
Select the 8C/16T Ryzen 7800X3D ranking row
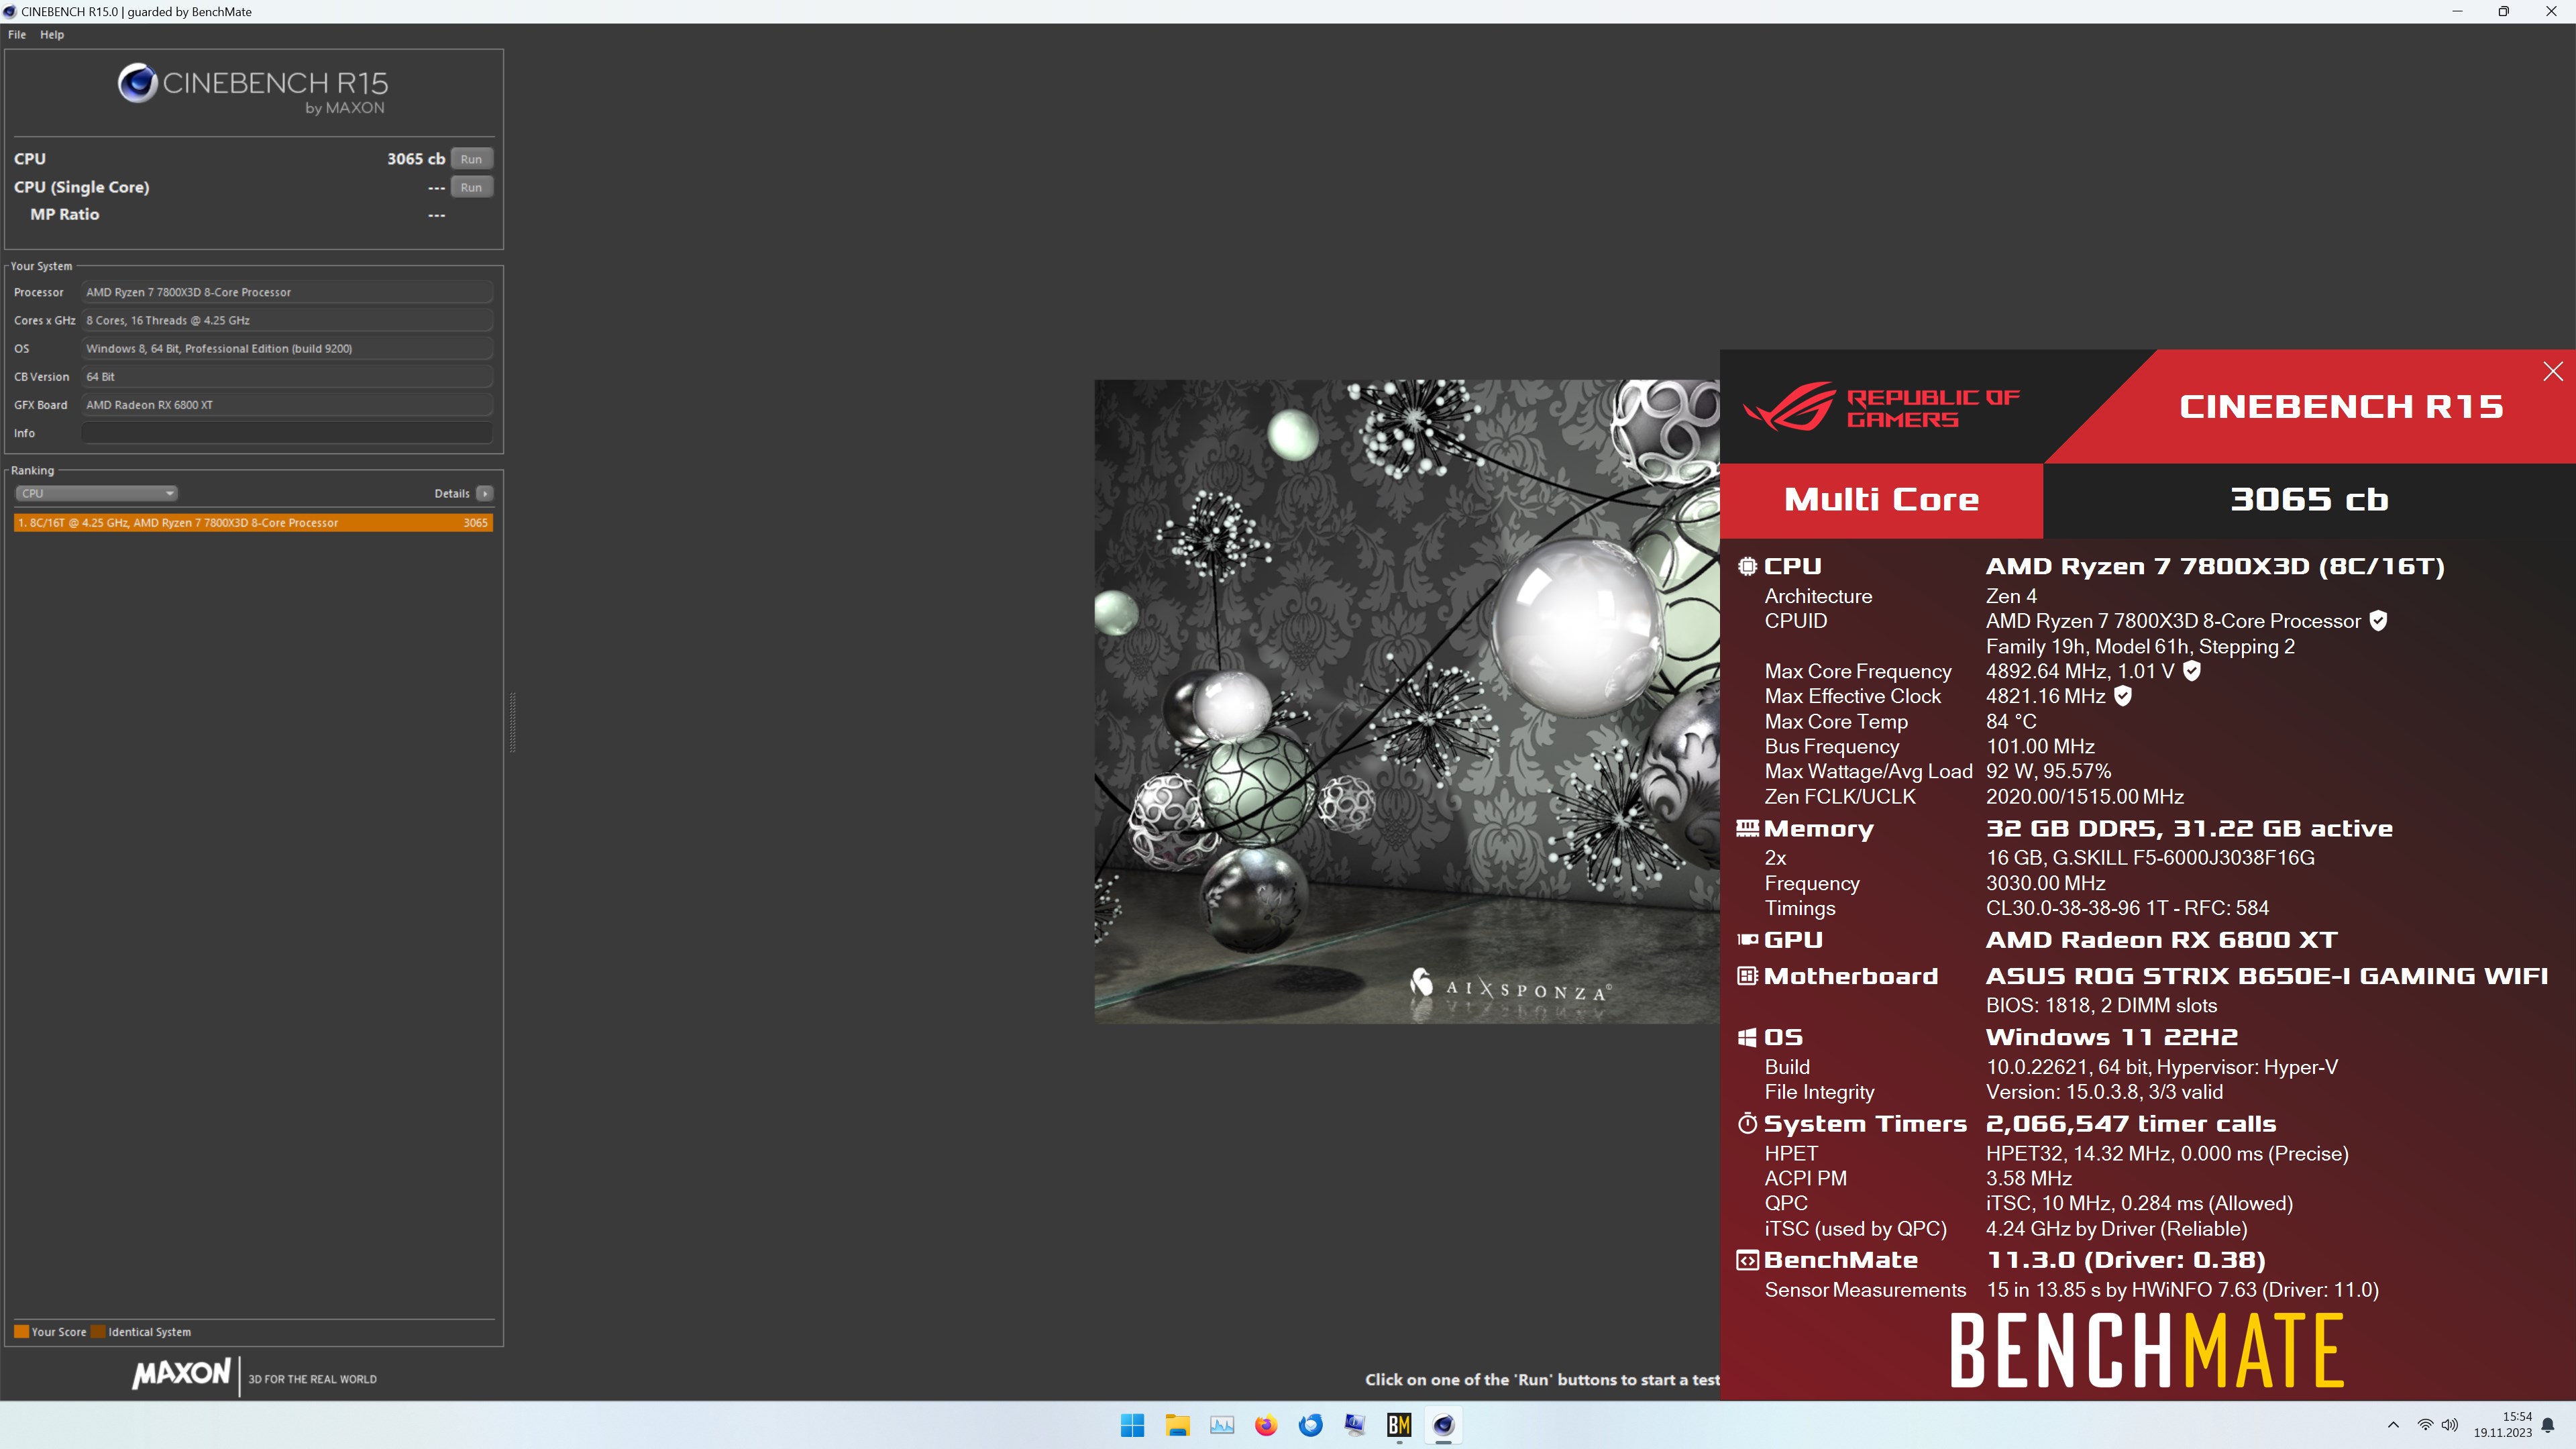(253, 522)
